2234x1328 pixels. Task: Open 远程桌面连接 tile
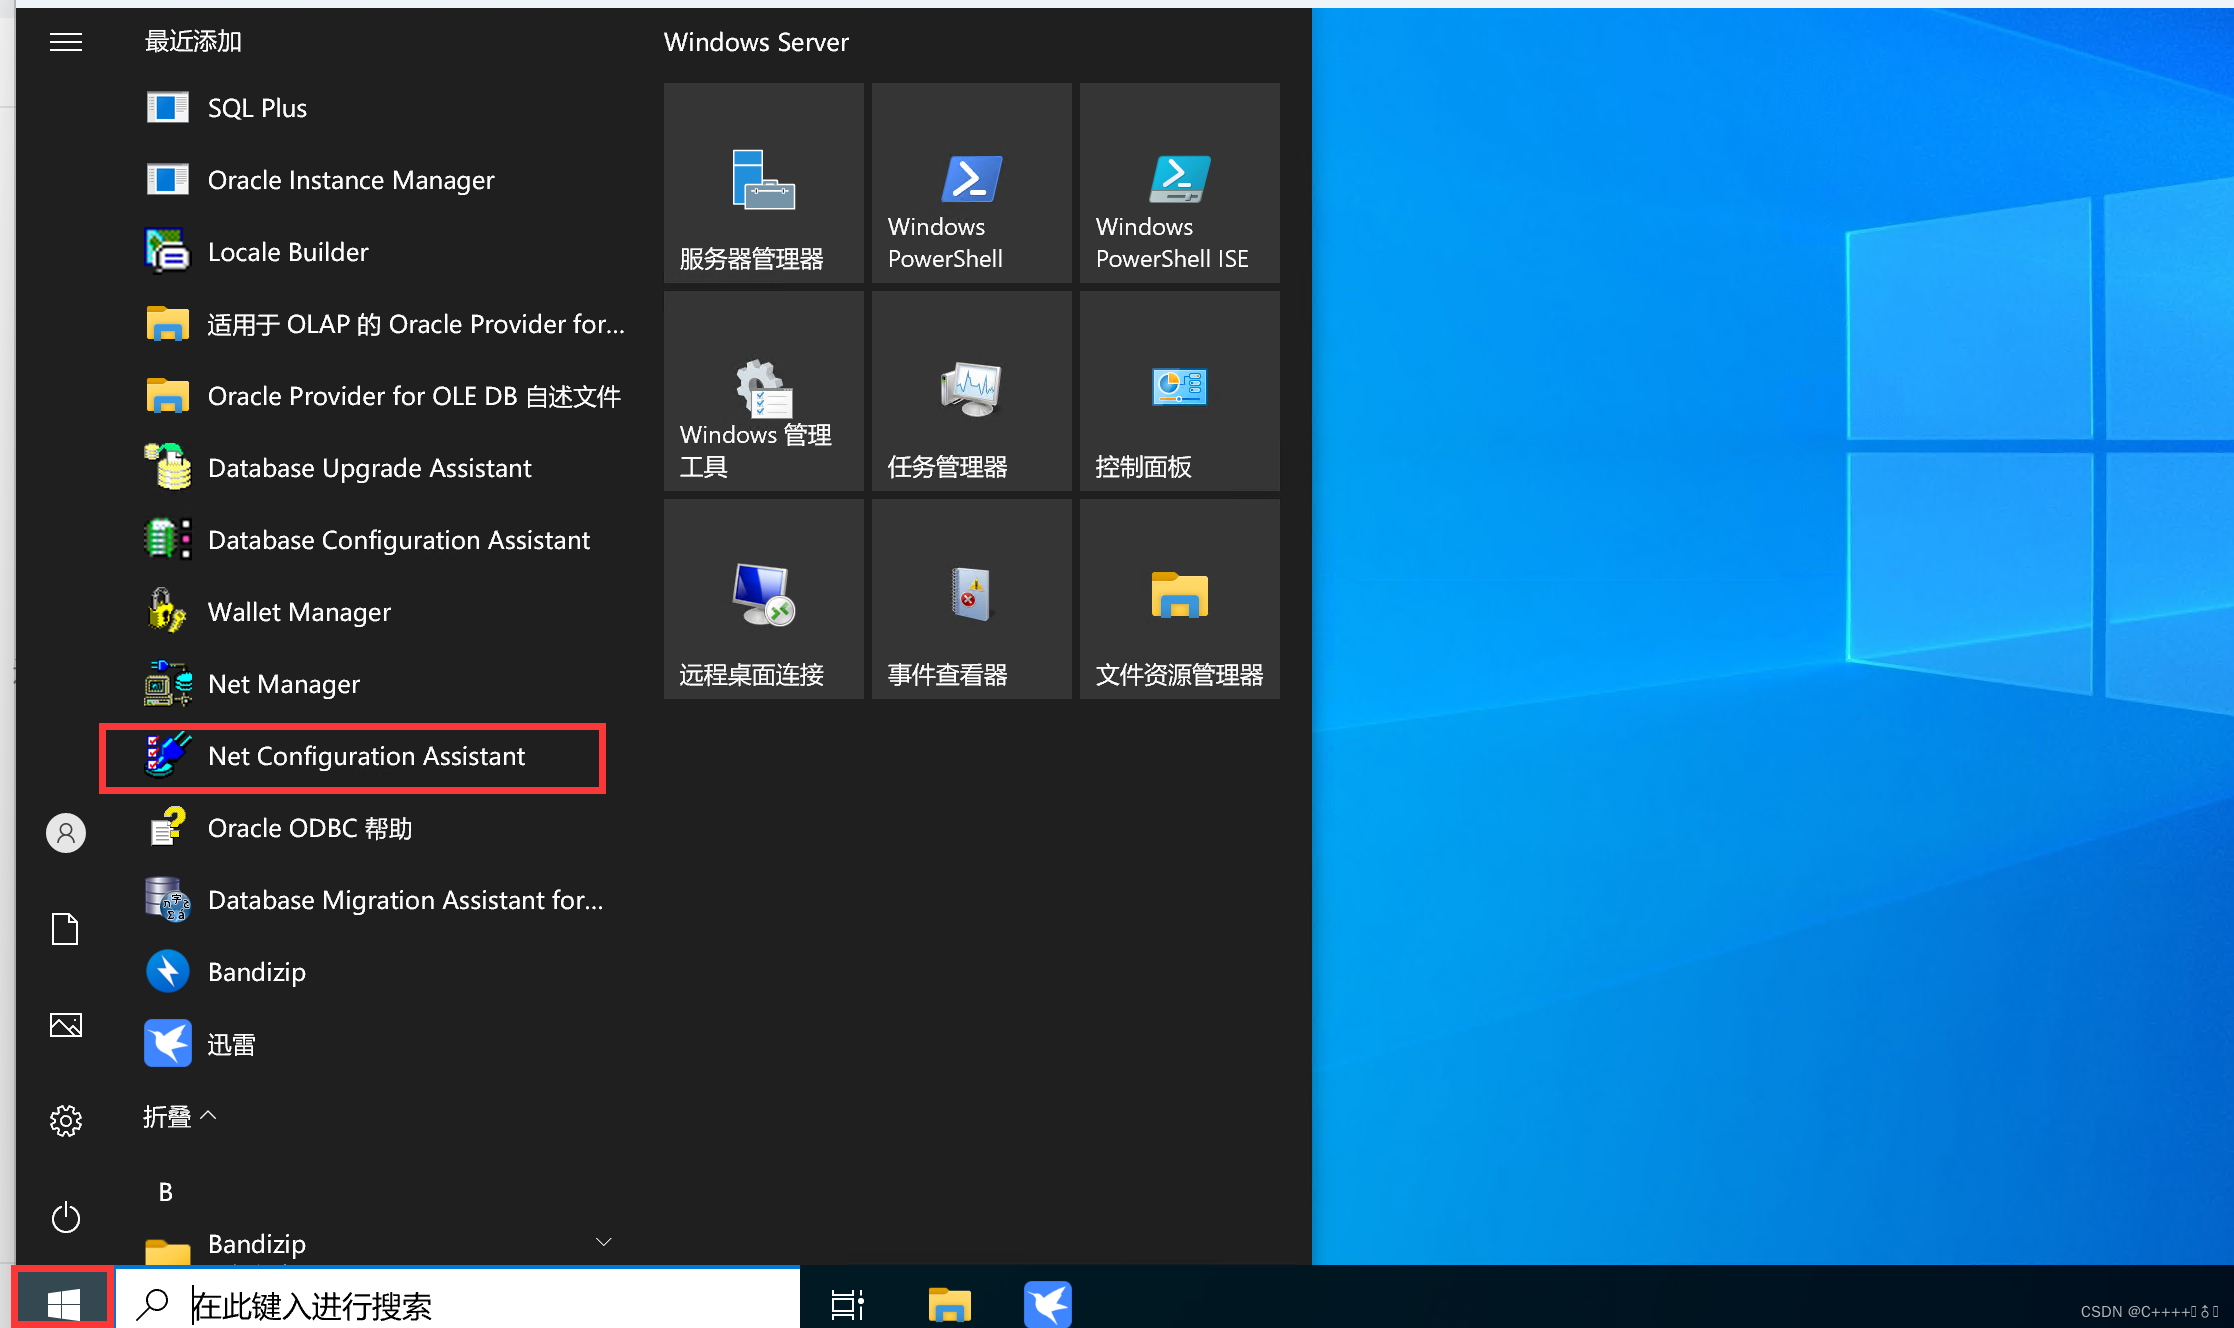tap(763, 600)
